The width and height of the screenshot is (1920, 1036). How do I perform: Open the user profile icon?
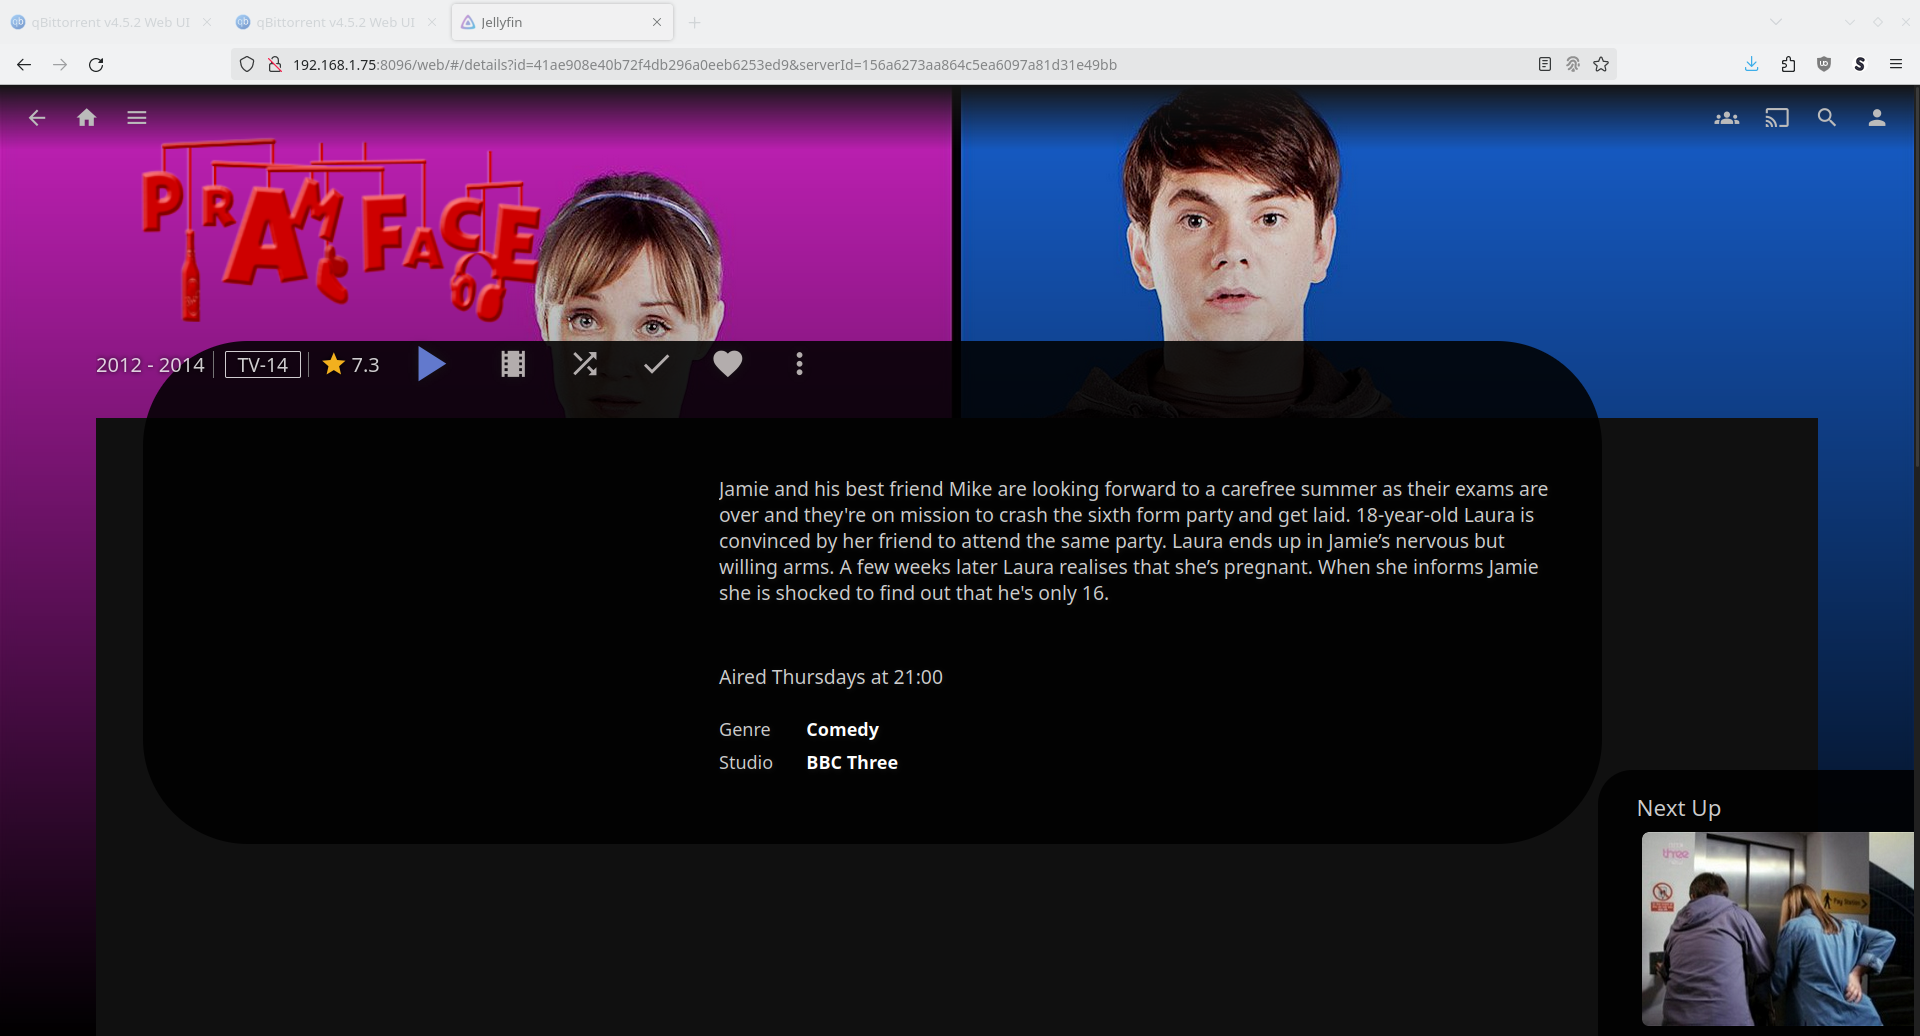[1877, 118]
